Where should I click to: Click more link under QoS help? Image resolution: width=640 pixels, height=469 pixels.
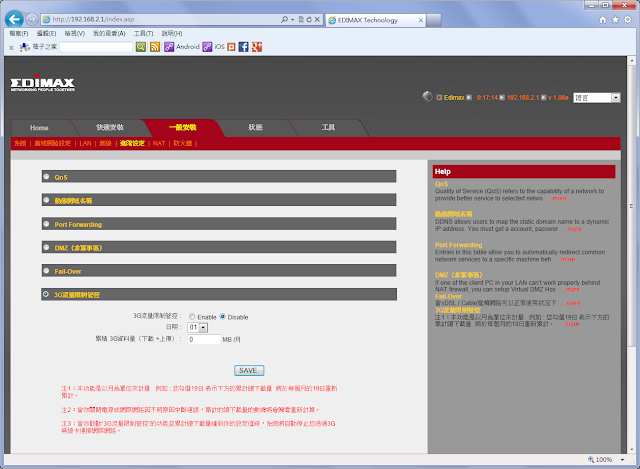559,198
